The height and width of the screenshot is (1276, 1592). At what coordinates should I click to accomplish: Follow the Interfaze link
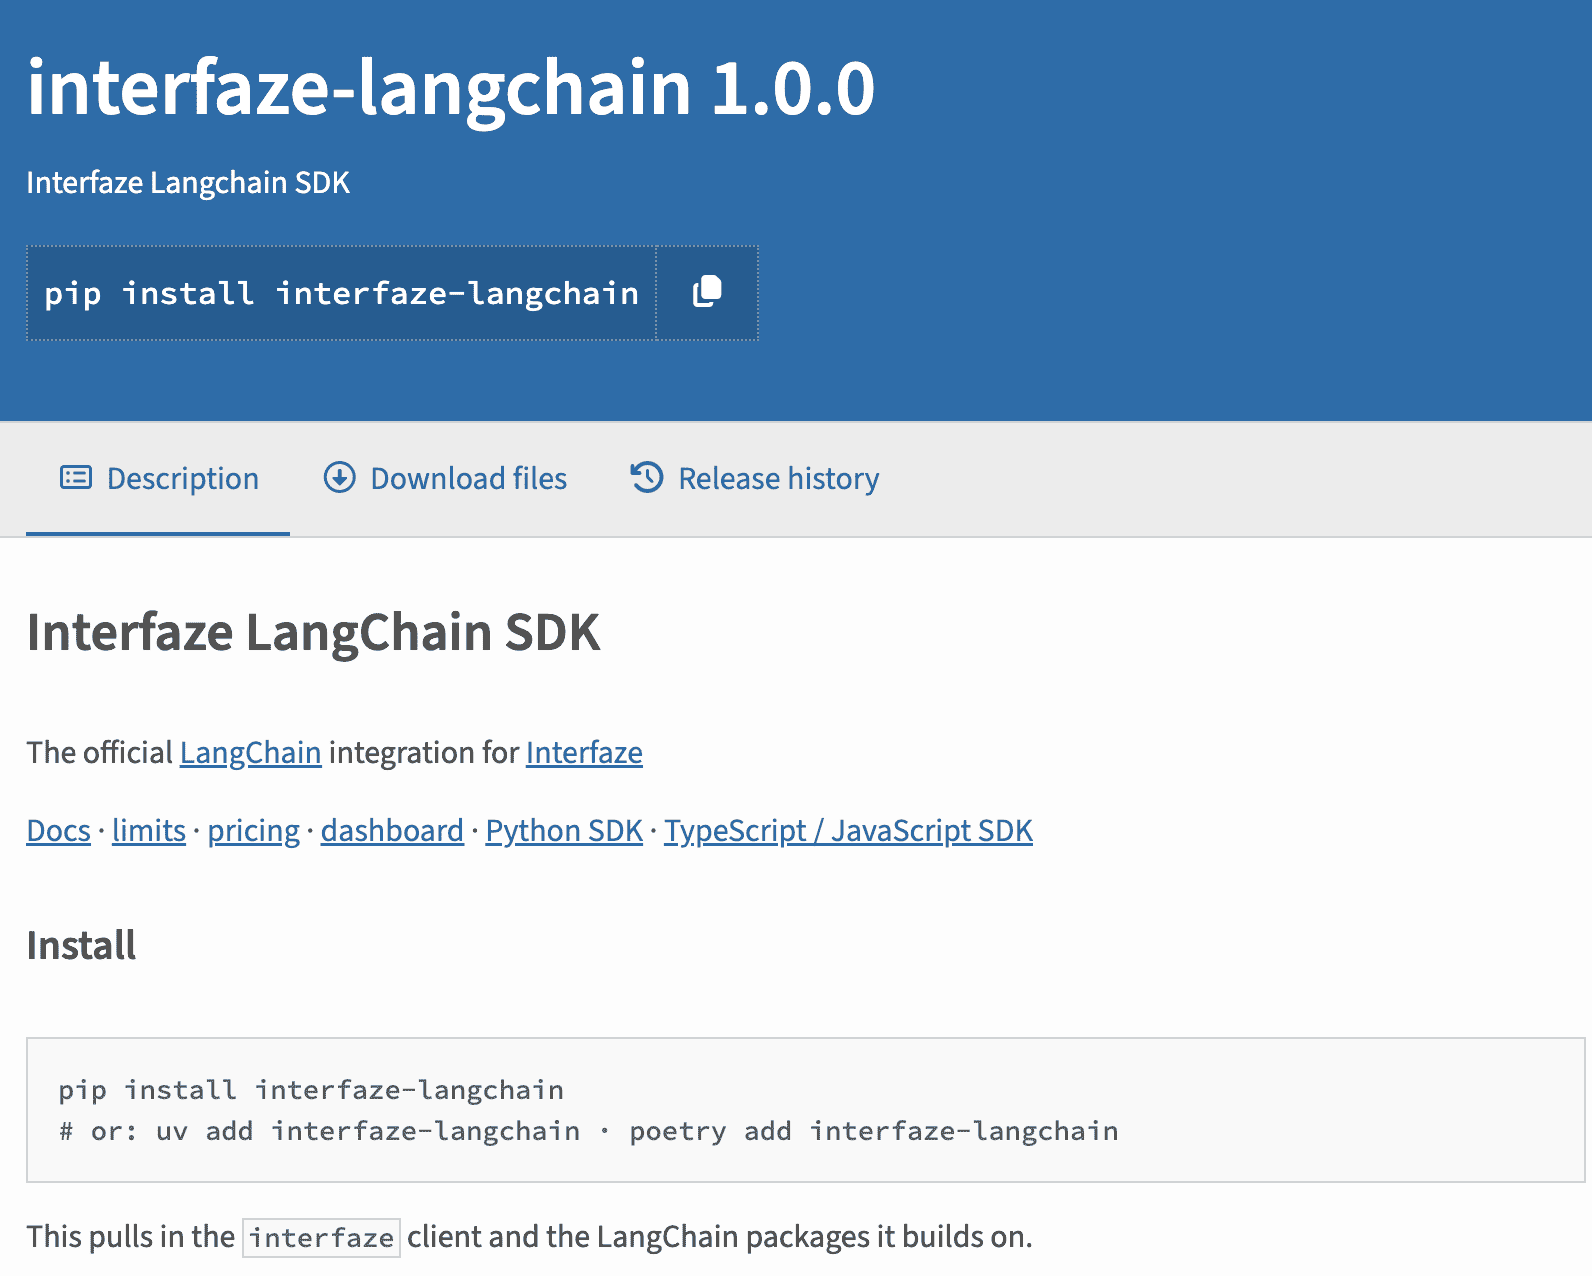(584, 752)
